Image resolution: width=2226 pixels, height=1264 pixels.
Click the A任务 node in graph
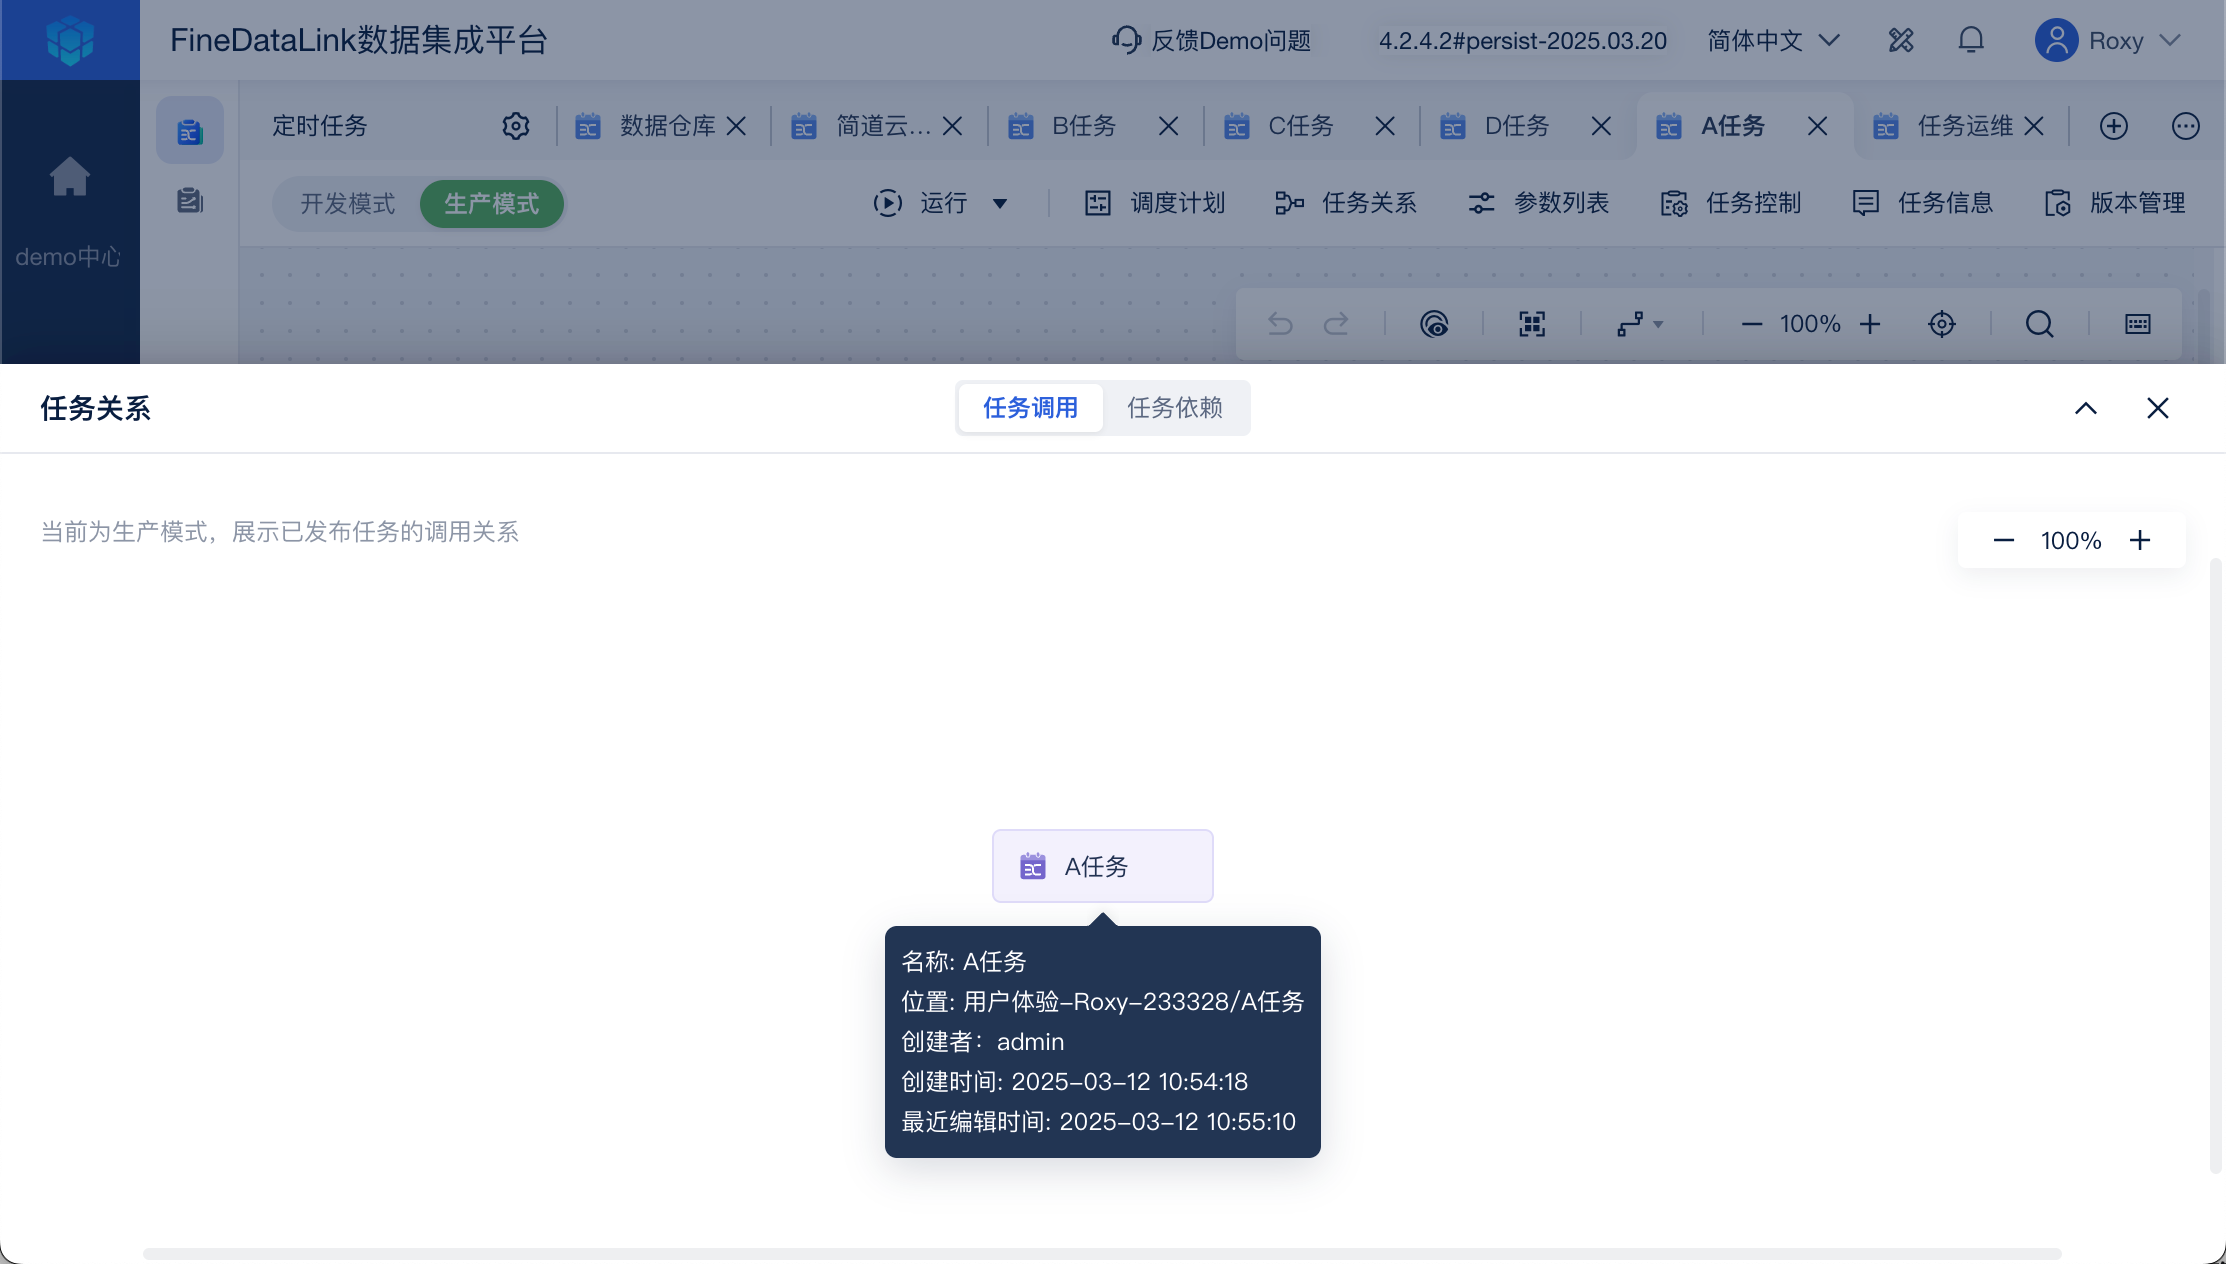click(1103, 866)
